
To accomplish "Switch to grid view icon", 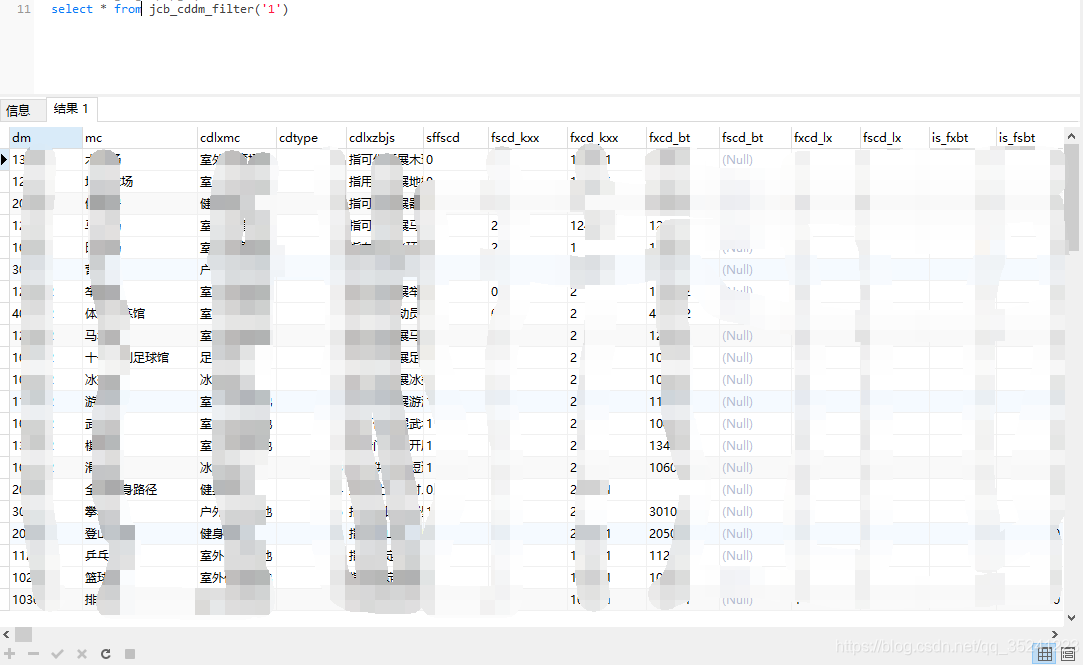I will pyautogui.click(x=1045, y=653).
